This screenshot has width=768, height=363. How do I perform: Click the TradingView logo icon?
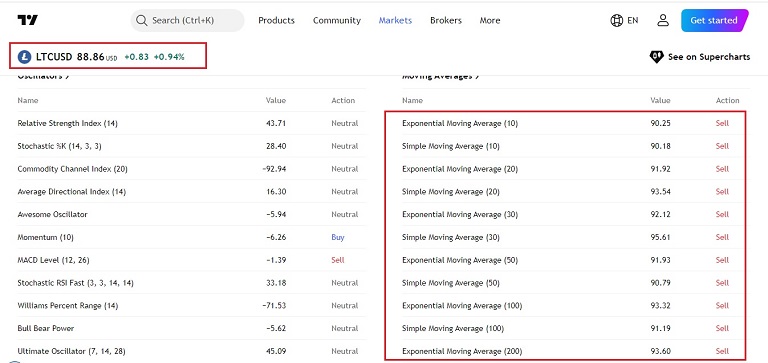point(27,20)
